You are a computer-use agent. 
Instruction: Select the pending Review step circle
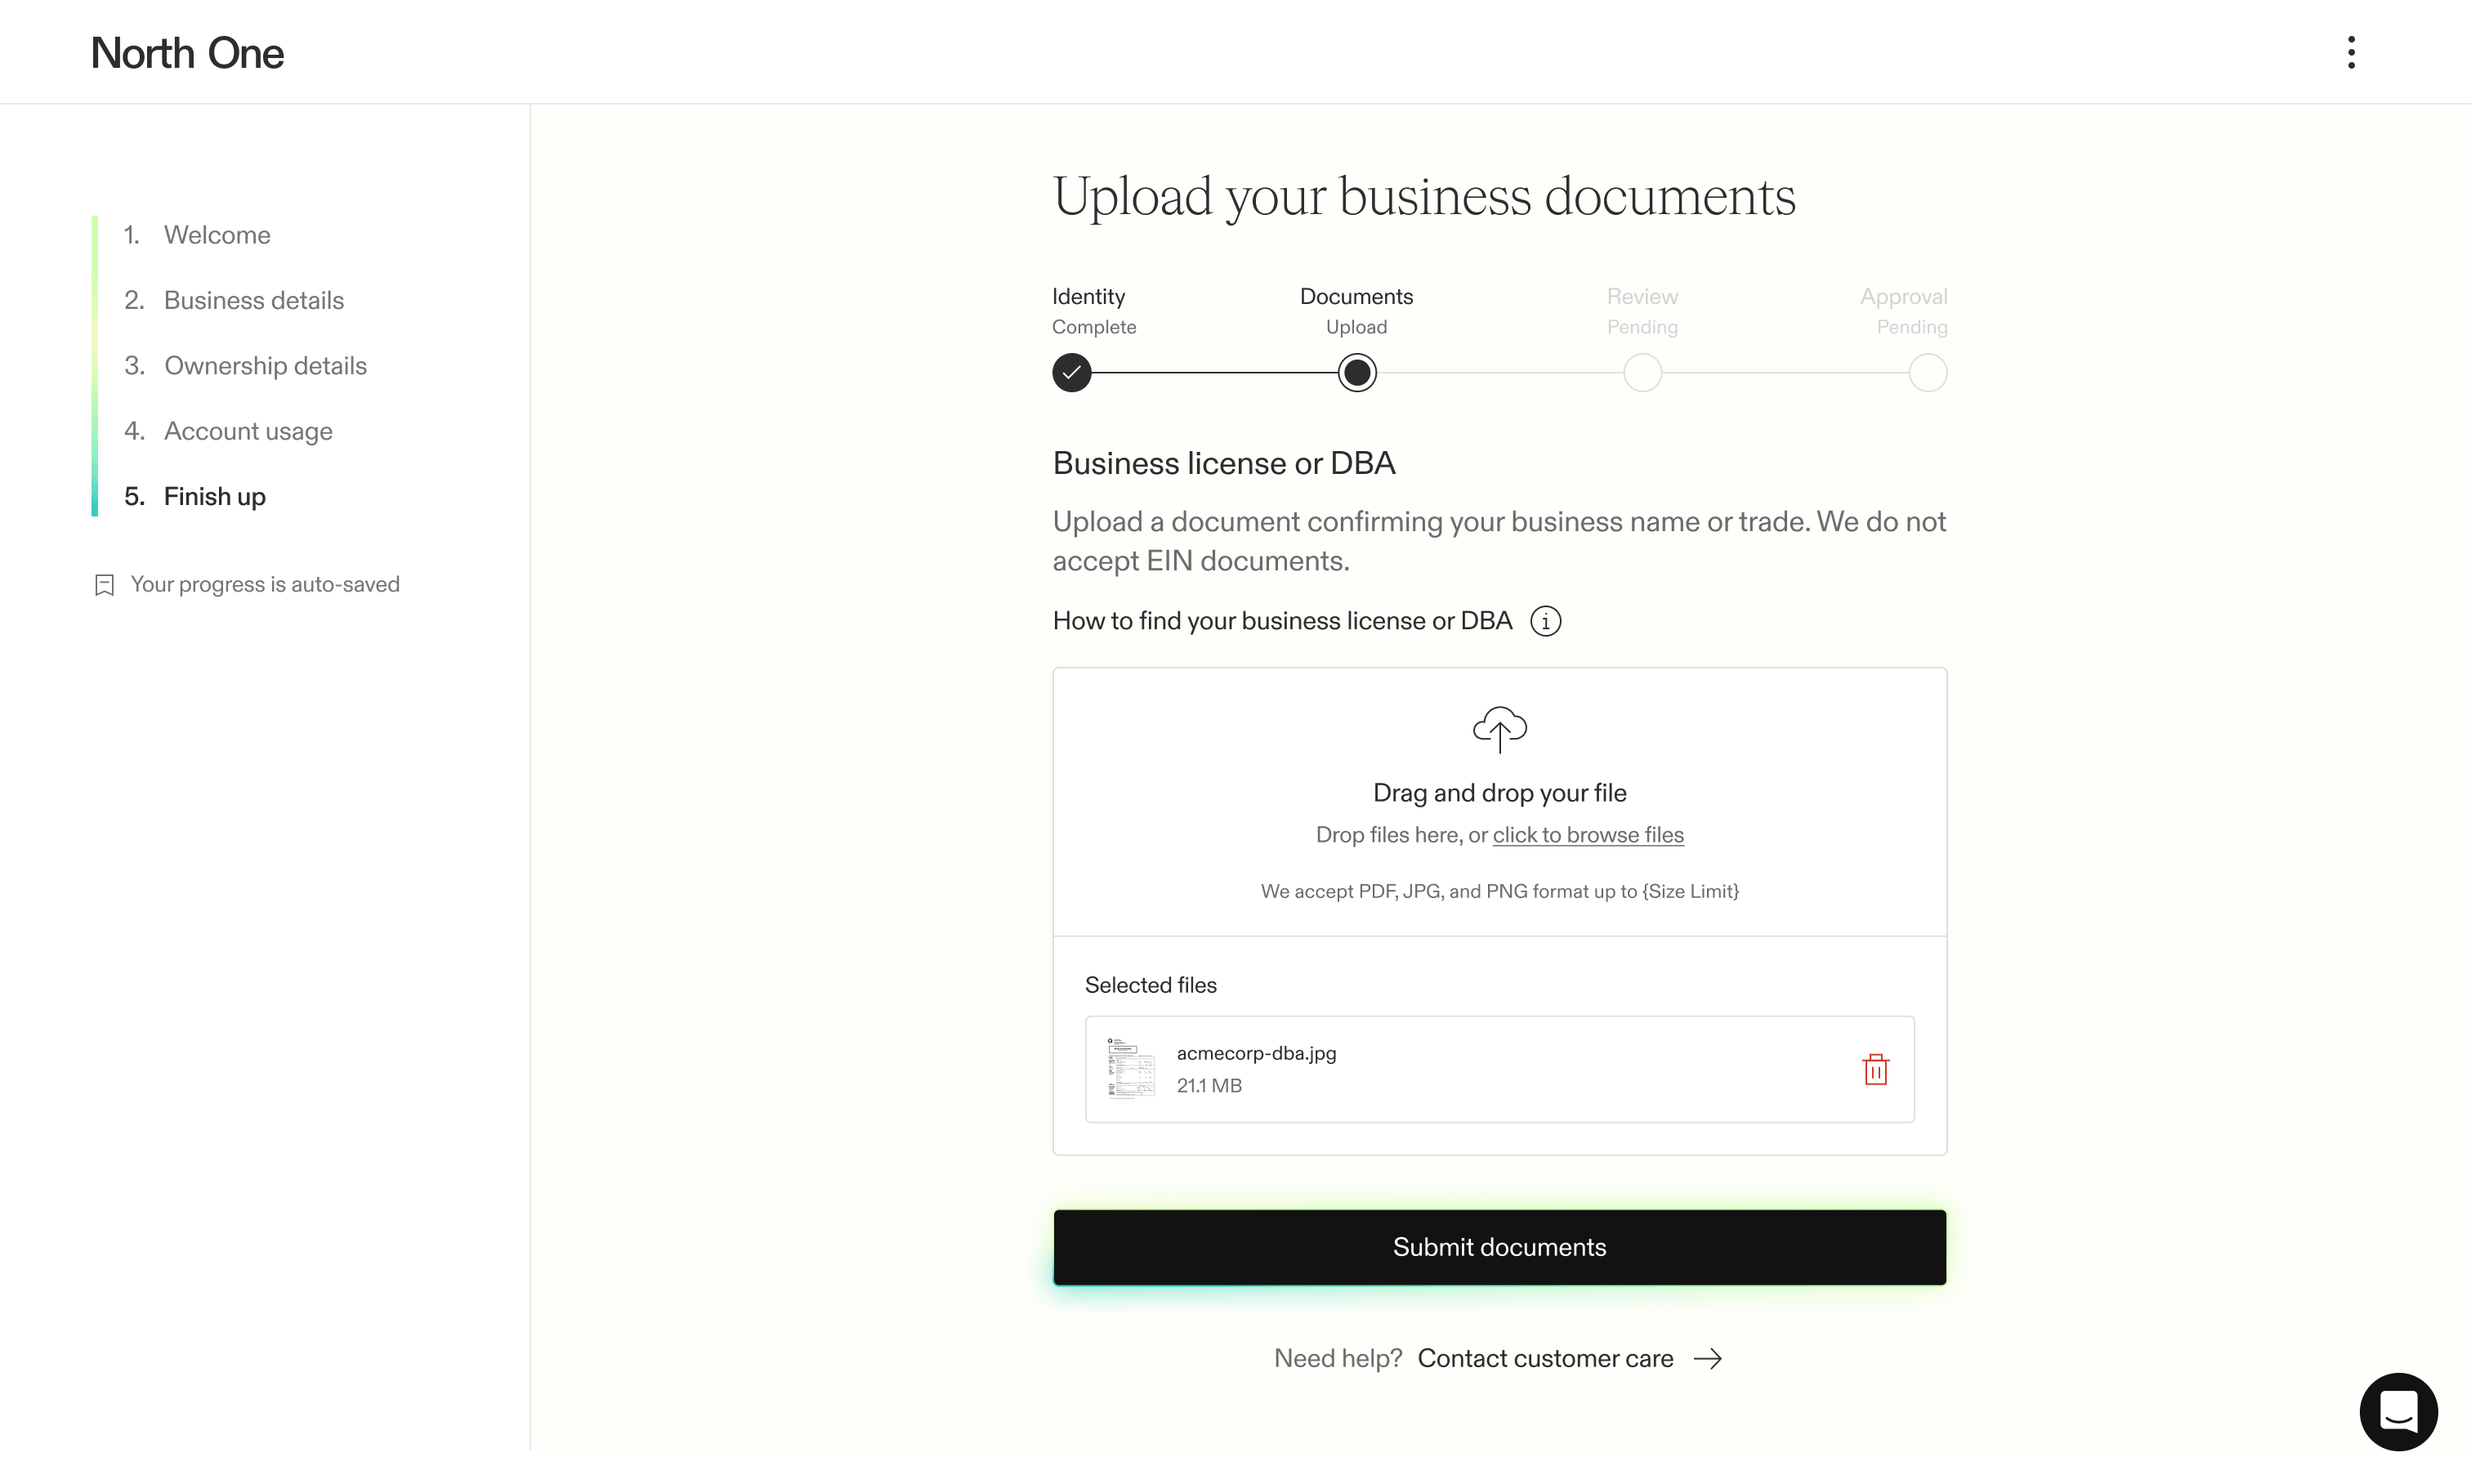[x=1642, y=373]
